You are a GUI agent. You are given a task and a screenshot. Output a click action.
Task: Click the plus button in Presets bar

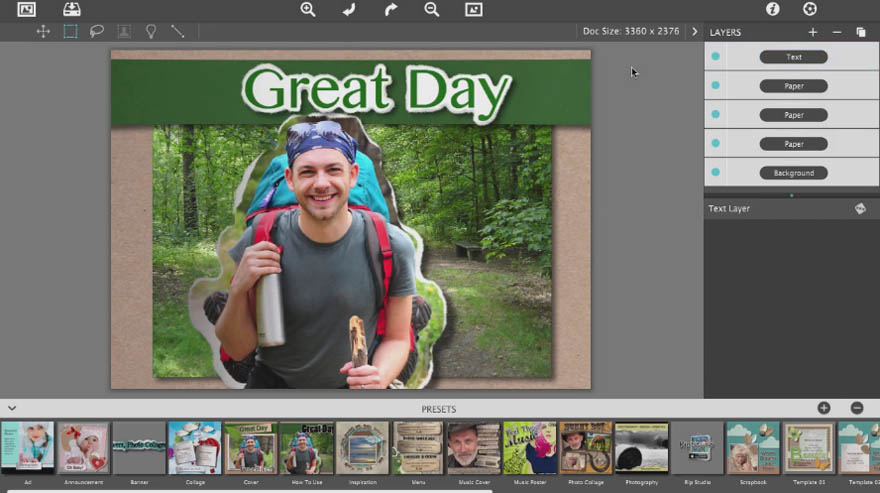824,408
